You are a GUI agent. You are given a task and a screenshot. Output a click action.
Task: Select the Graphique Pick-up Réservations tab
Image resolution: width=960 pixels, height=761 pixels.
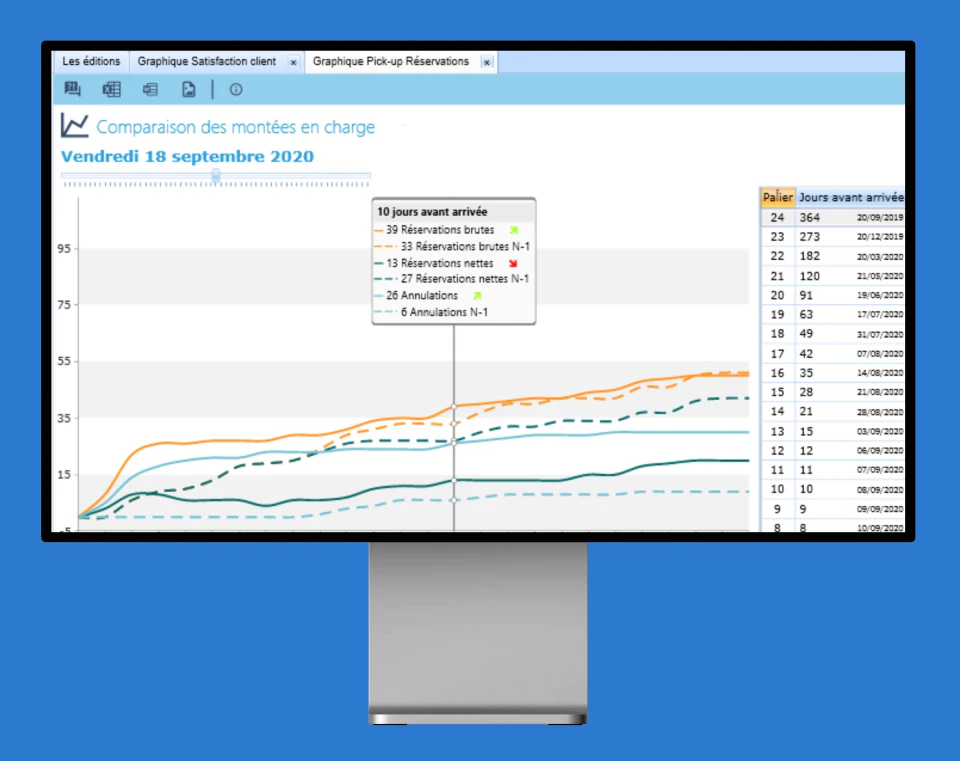coord(391,62)
